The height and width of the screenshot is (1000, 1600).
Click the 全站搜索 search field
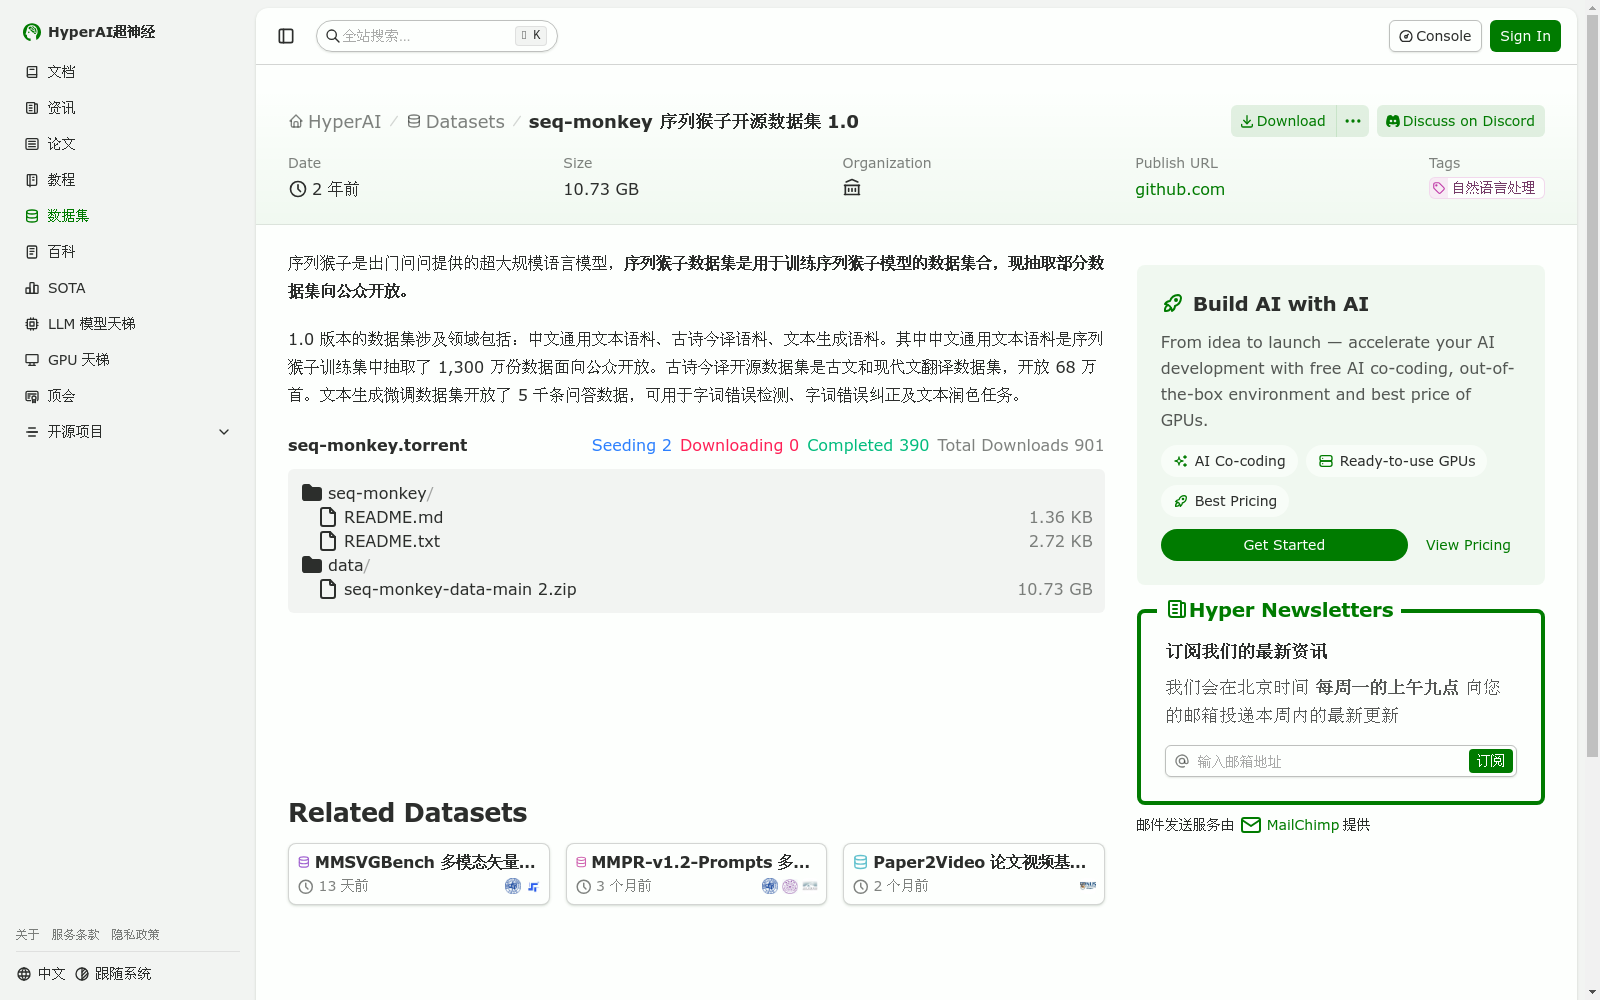(436, 36)
